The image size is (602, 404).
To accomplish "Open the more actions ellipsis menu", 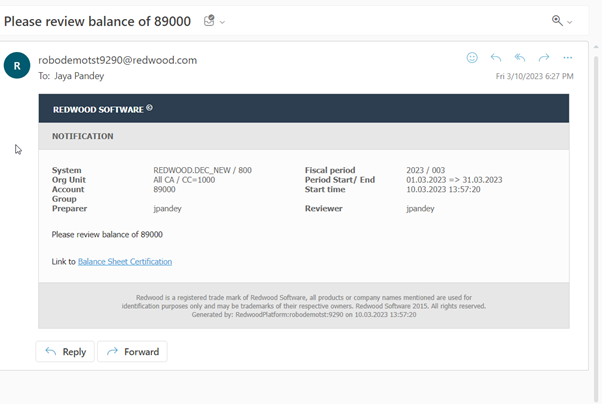I will 567,58.
